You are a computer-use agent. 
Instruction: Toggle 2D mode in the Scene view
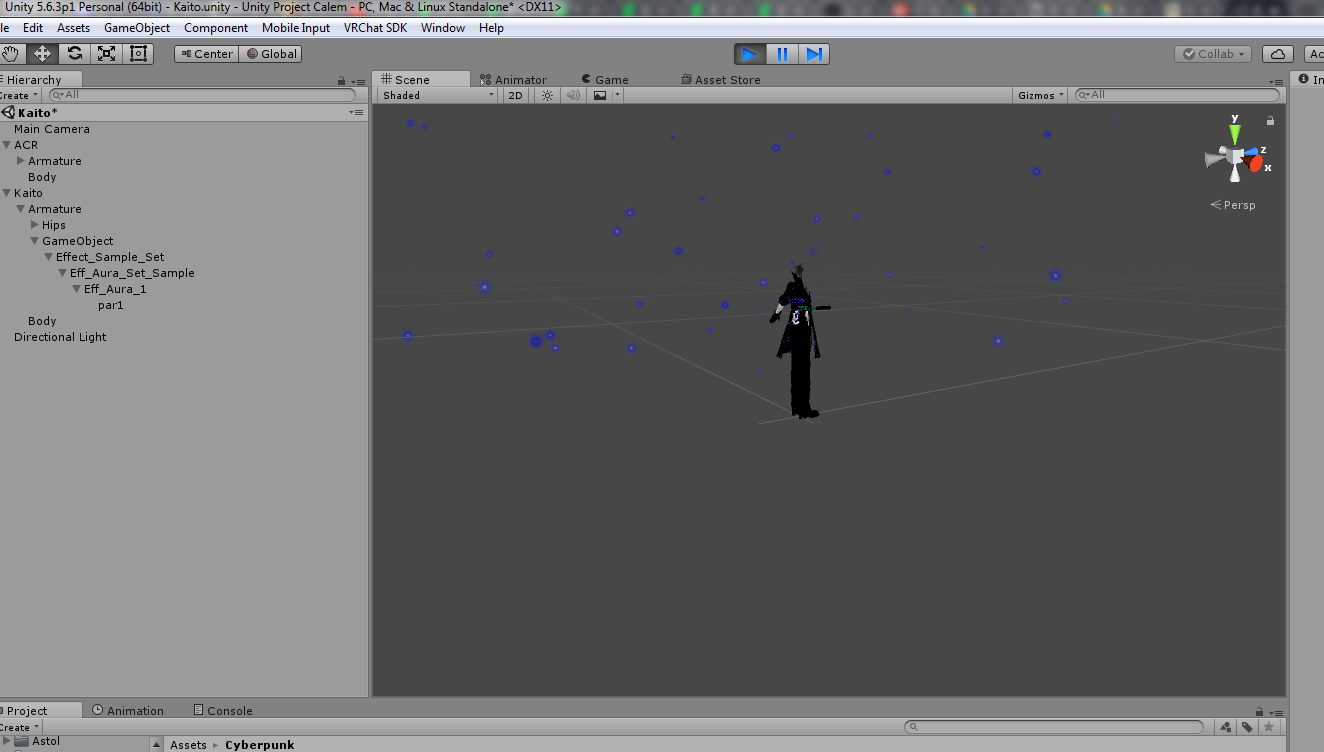(x=514, y=94)
